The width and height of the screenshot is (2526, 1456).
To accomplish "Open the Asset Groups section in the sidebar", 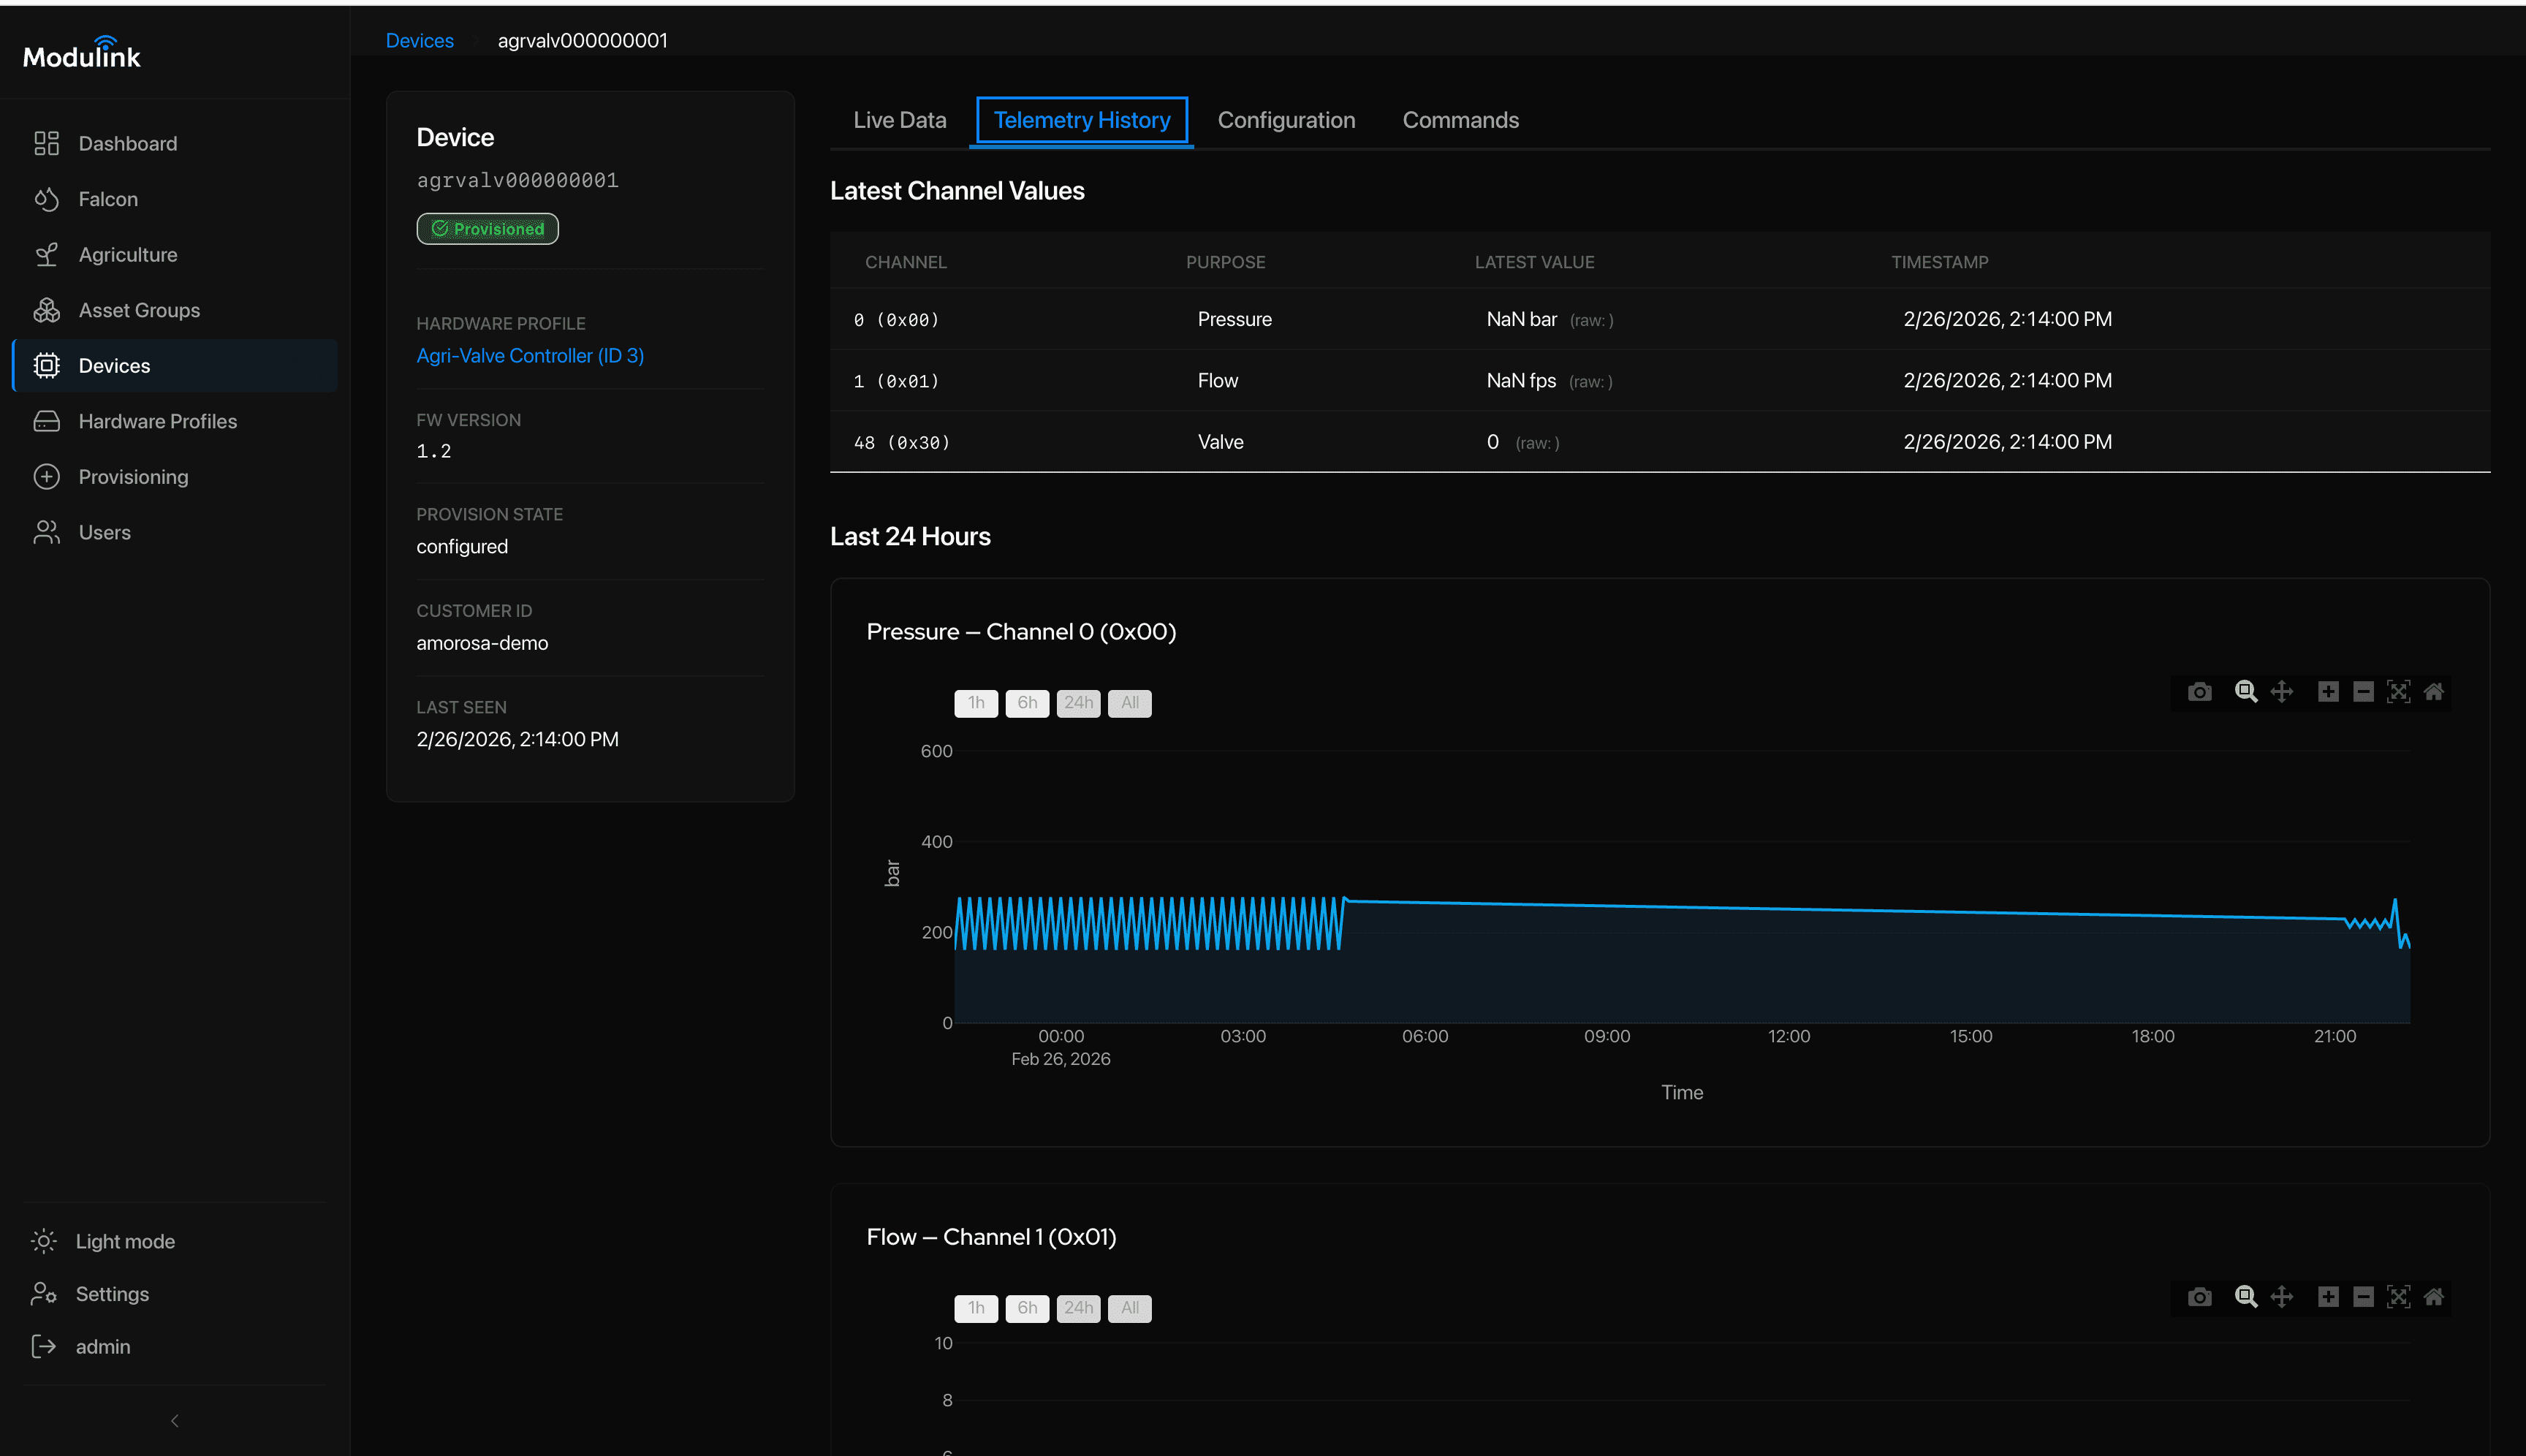I will tap(138, 310).
